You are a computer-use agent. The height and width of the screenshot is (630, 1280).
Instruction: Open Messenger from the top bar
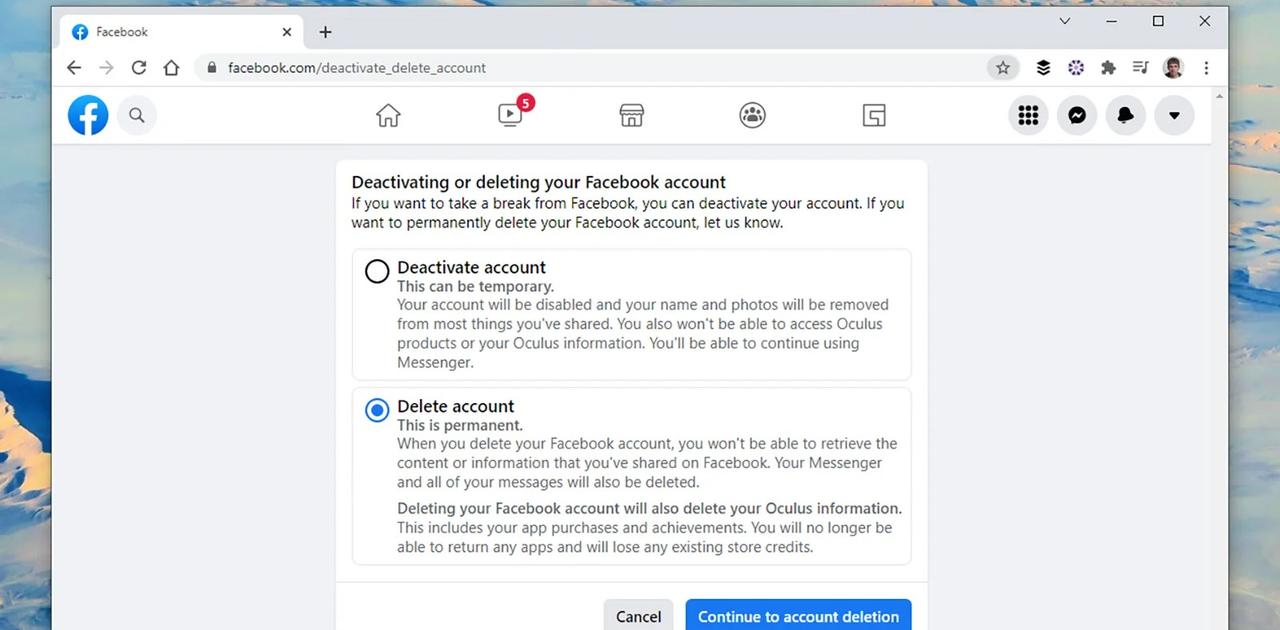(1077, 115)
